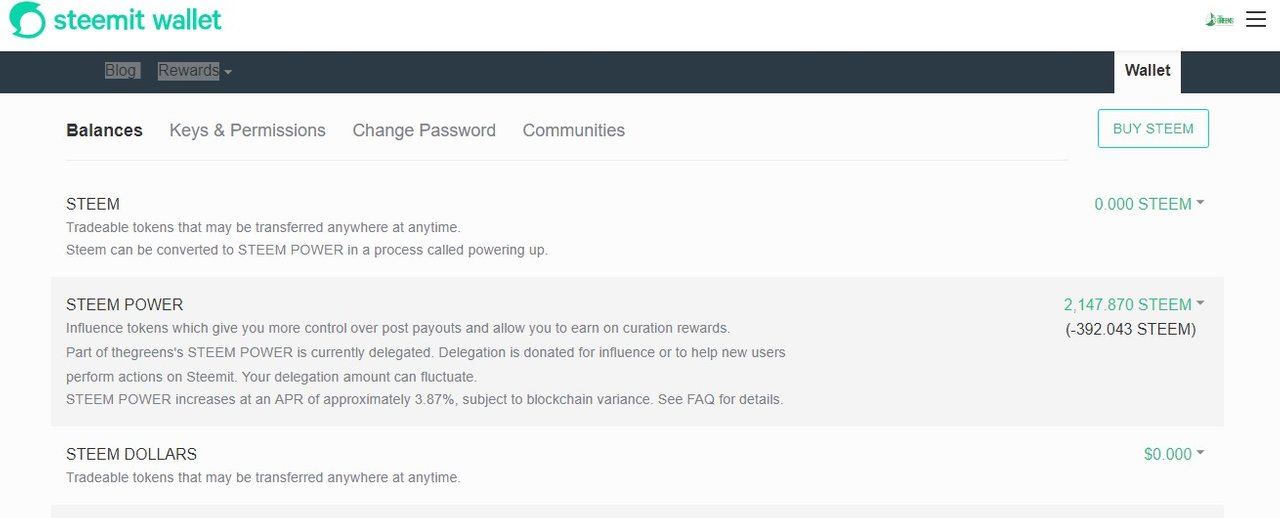The image size is (1280, 518).
Task: Click the delegated (-392.043 STEEM) amount
Action: pos(1131,329)
